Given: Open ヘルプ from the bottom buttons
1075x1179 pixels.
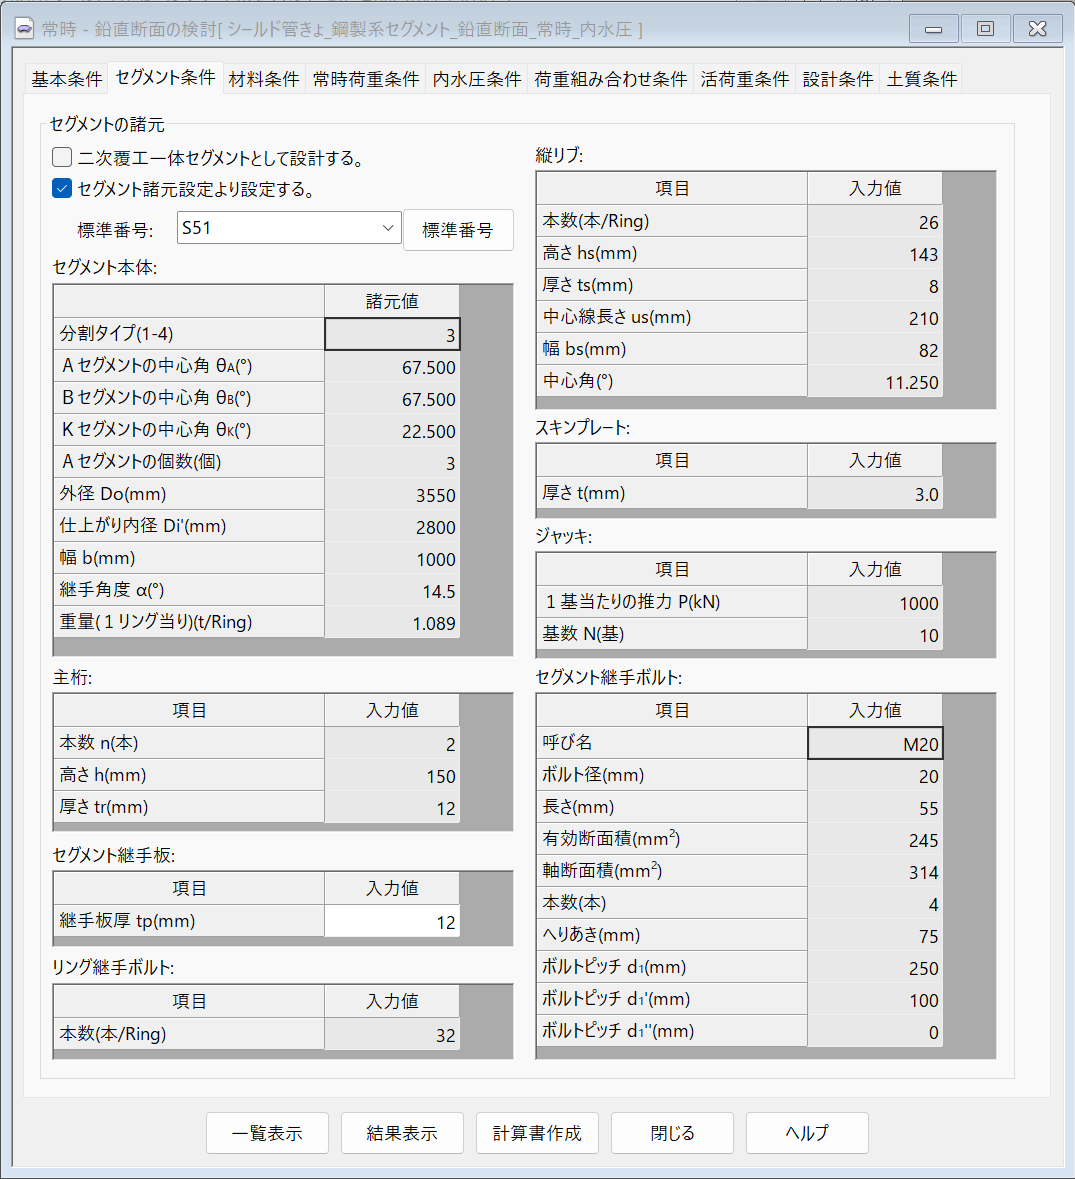Looking at the screenshot, I should (x=807, y=1133).
